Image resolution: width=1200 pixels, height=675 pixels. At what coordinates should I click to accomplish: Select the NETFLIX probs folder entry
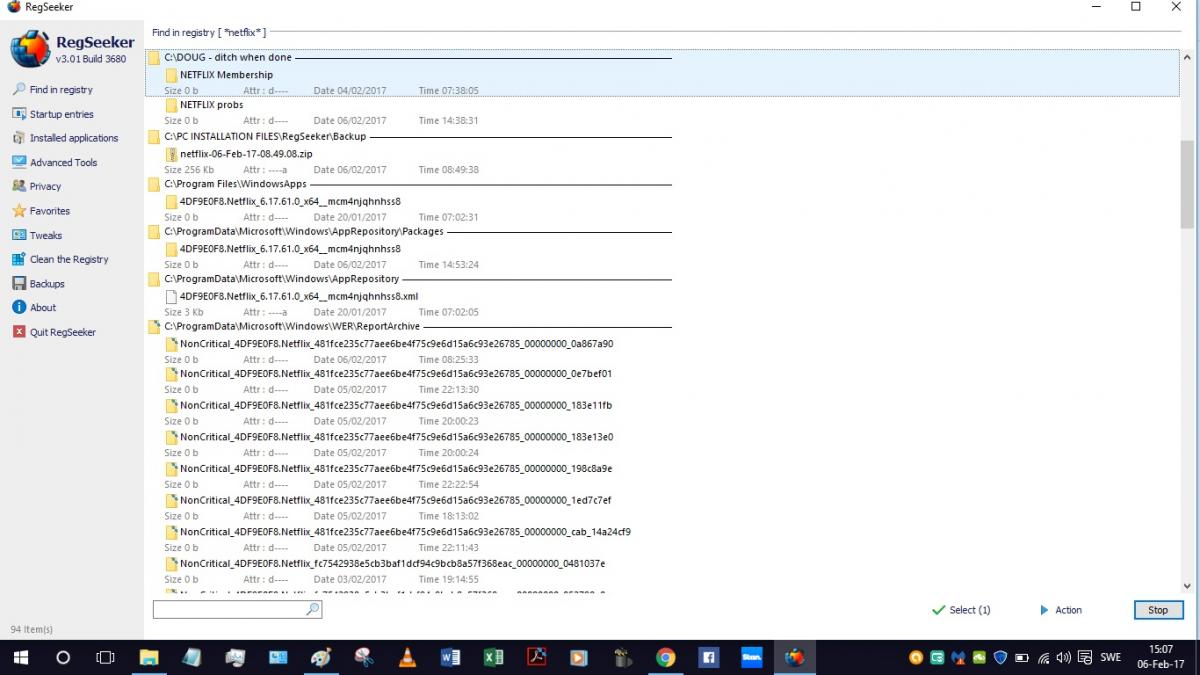211,105
